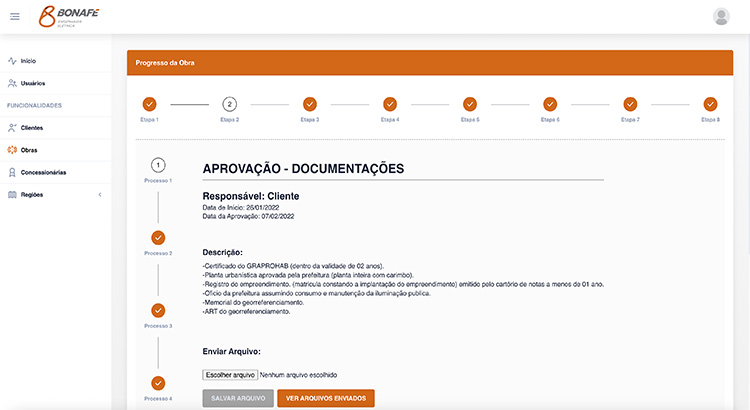Select Etapa 5 checkmark step
The width and height of the screenshot is (750, 410).
tap(470, 104)
